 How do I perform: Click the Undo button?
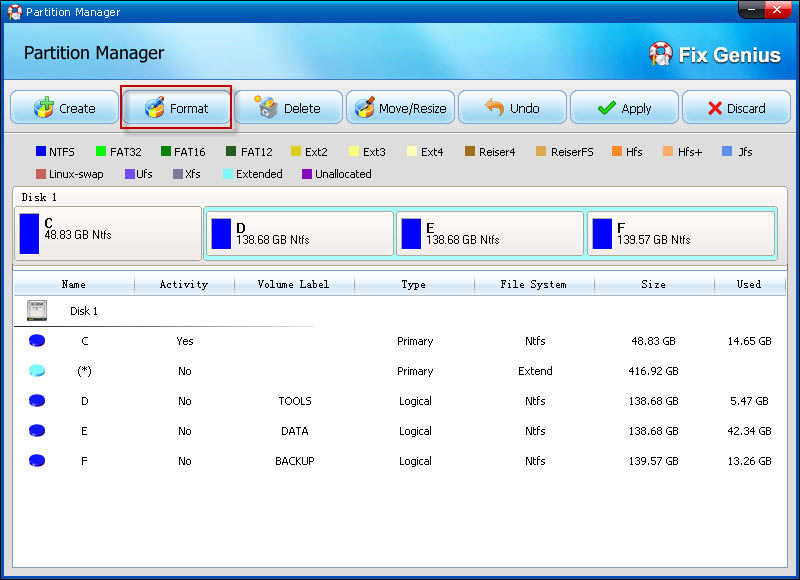[x=512, y=108]
